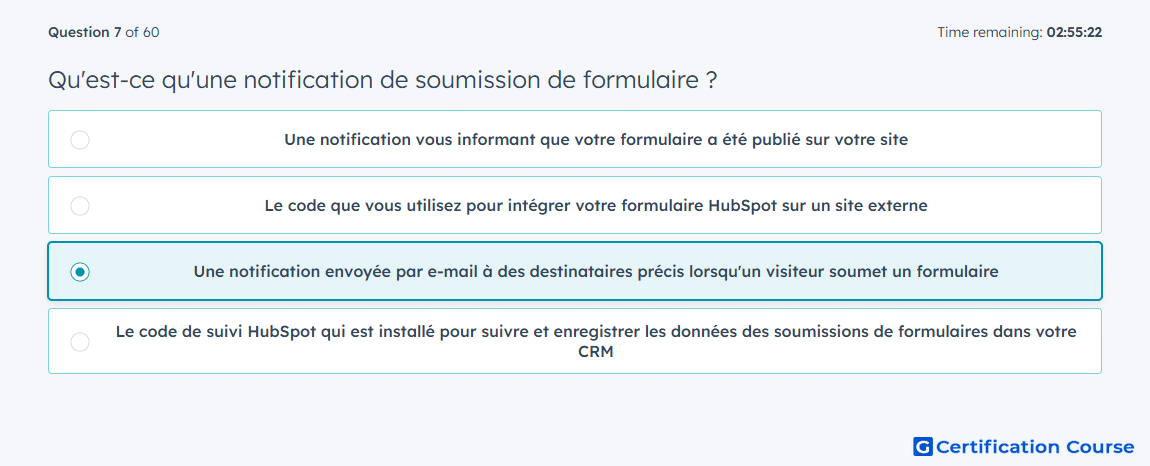Click the selected radio for e-mail notification answer

[80, 272]
